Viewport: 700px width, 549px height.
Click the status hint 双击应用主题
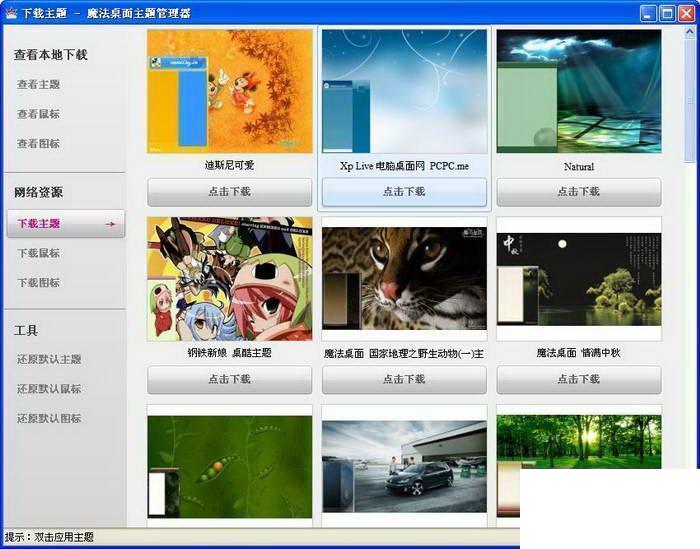coord(64,537)
